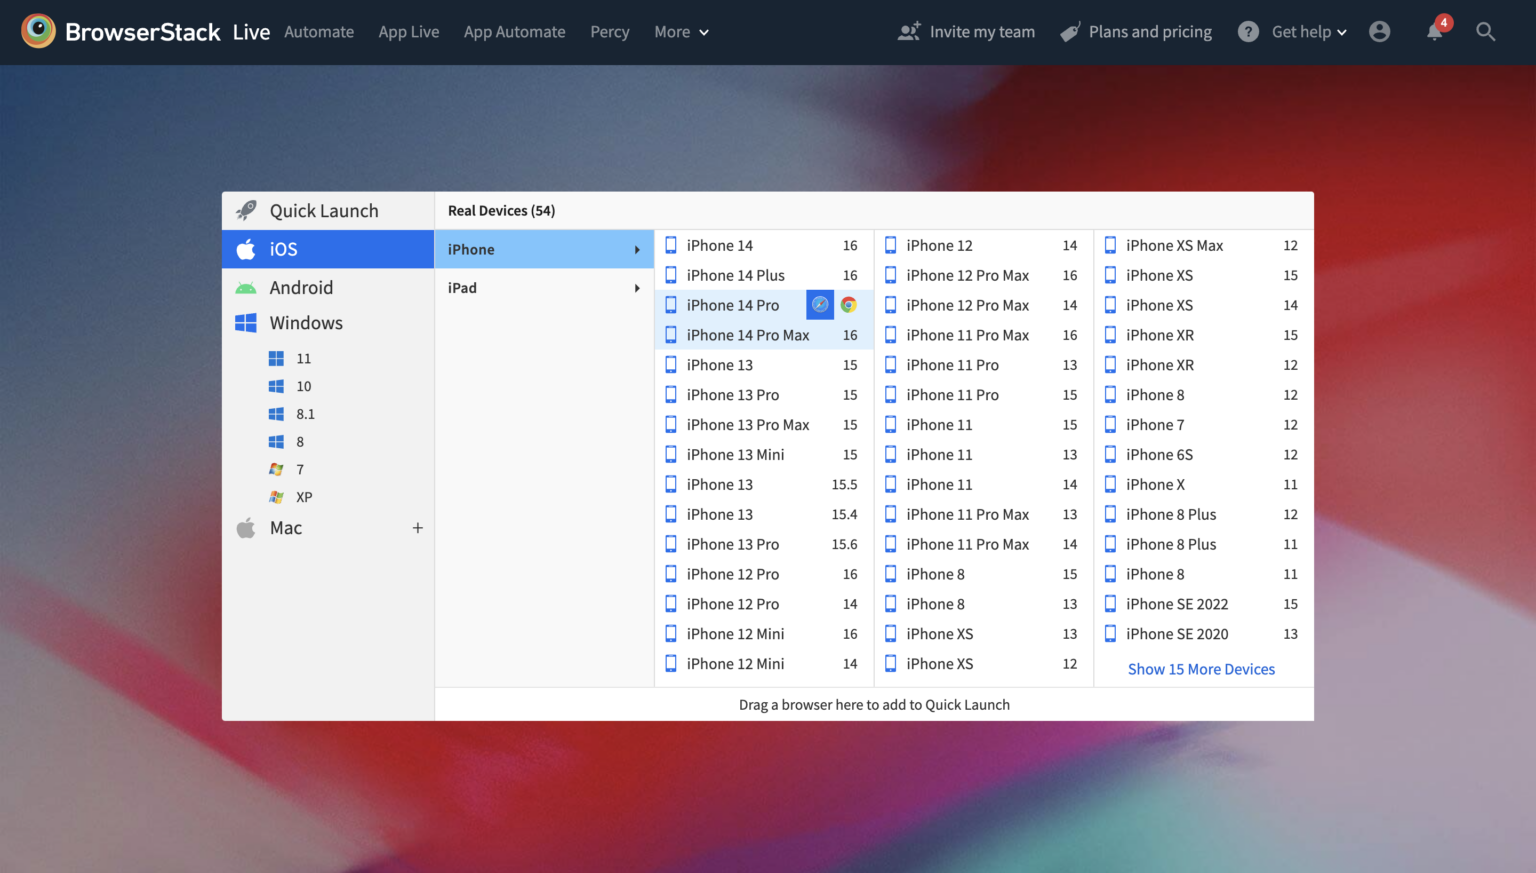The height and width of the screenshot is (873, 1536).
Task: Click the plus next to Mac
Action: (x=418, y=527)
